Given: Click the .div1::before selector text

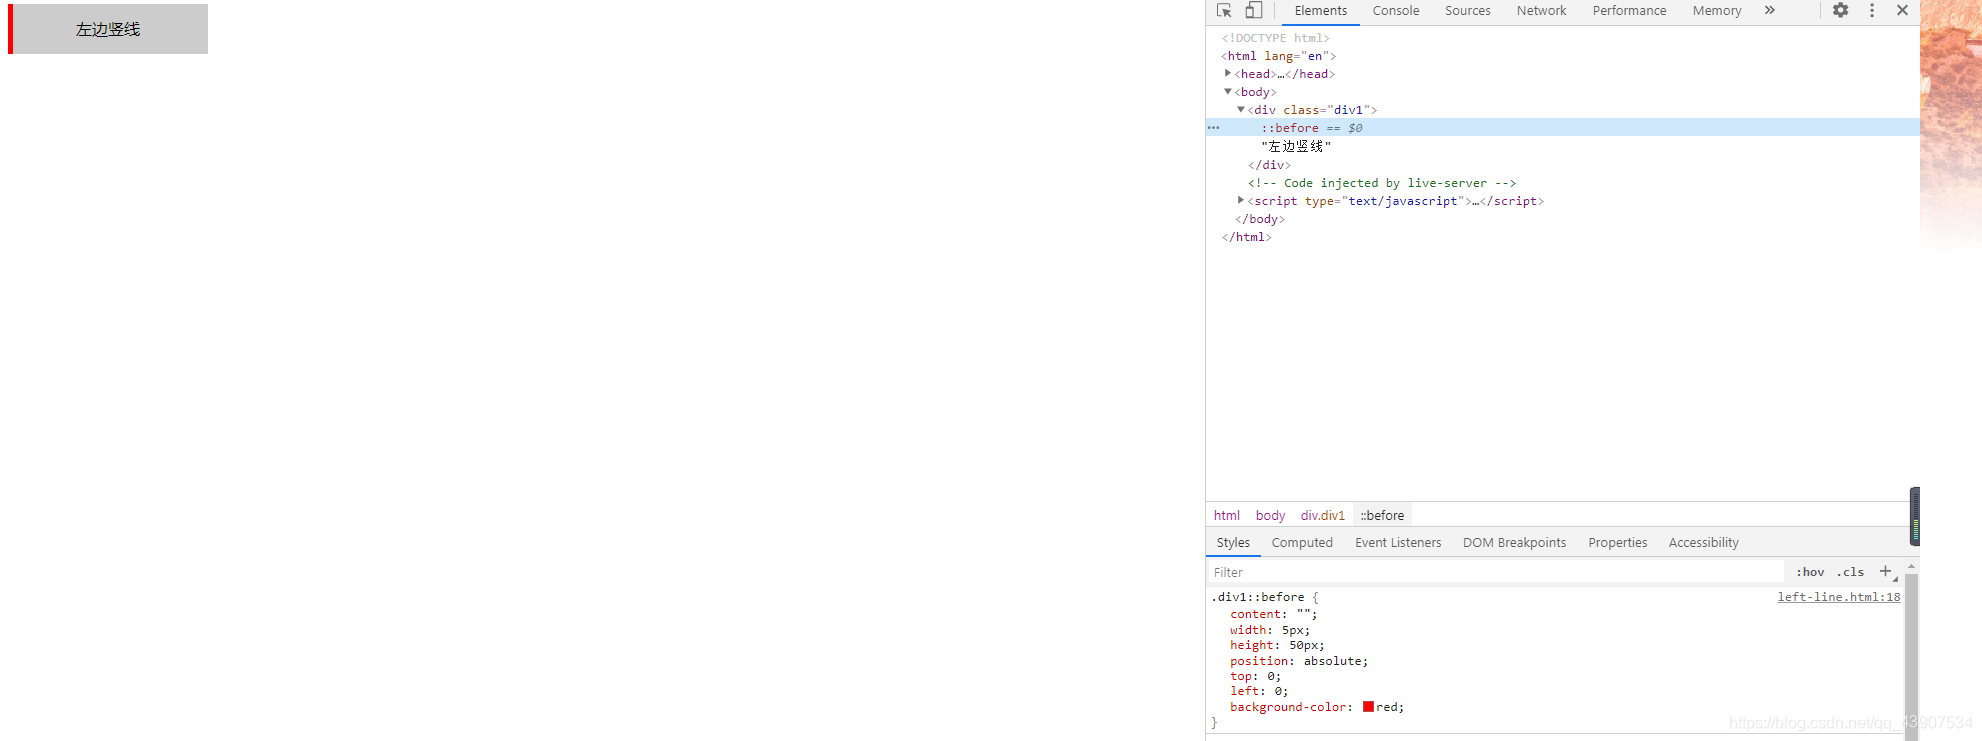Looking at the screenshot, I should [1258, 597].
